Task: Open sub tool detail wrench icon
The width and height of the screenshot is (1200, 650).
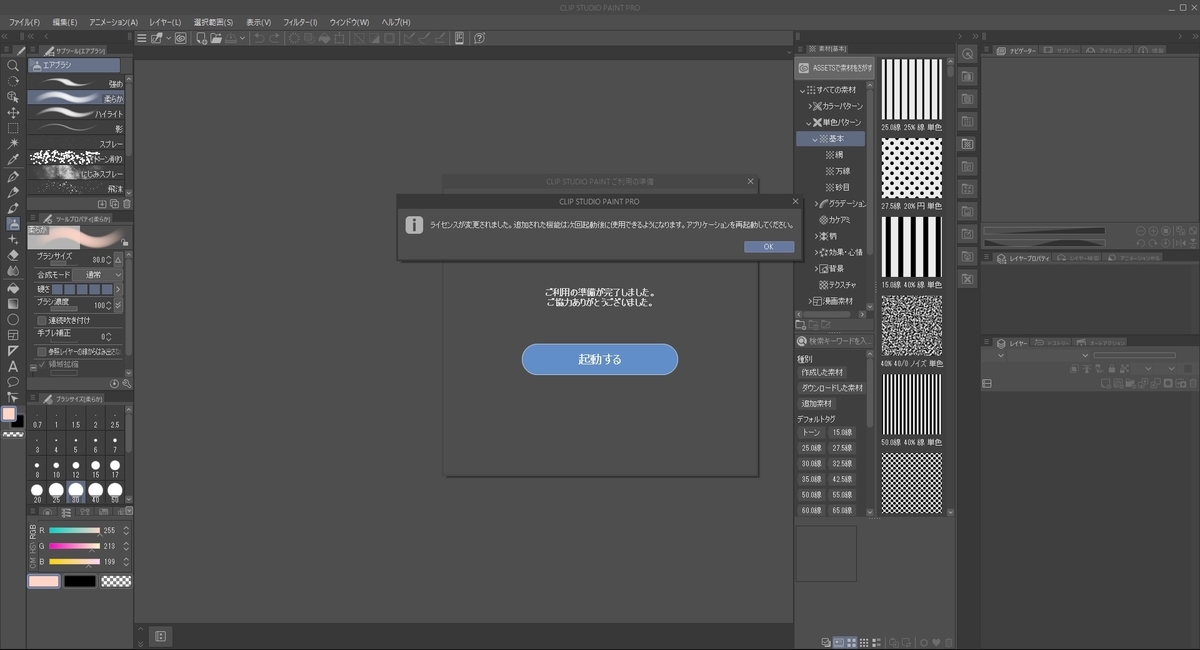Action: coord(126,383)
